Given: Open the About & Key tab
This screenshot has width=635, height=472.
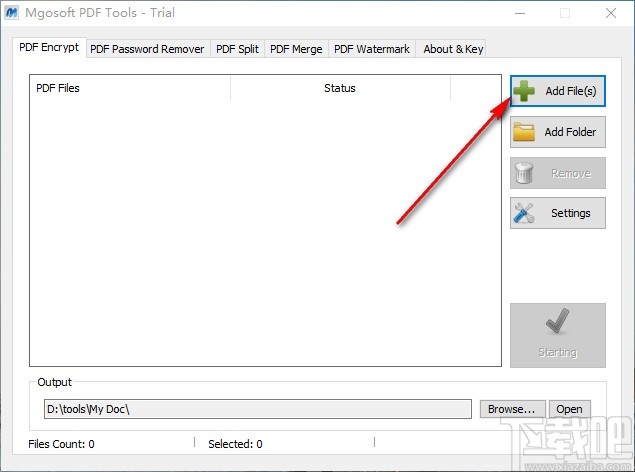Looking at the screenshot, I should 453,49.
